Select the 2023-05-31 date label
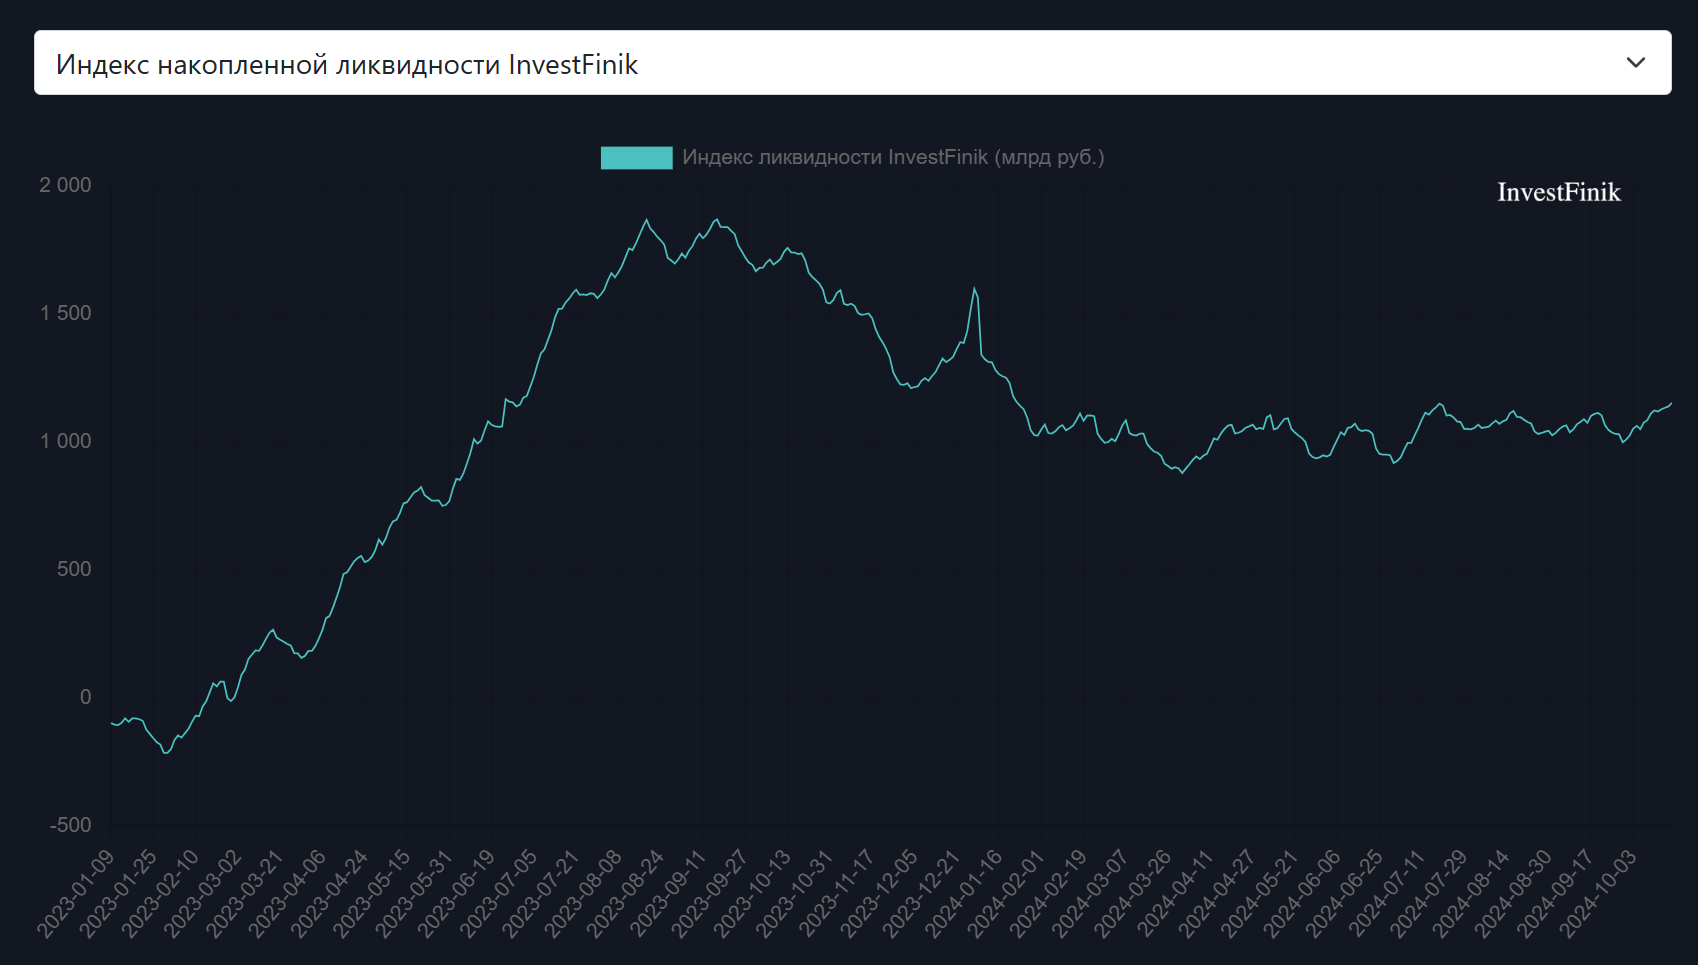1698x965 pixels. (414, 894)
